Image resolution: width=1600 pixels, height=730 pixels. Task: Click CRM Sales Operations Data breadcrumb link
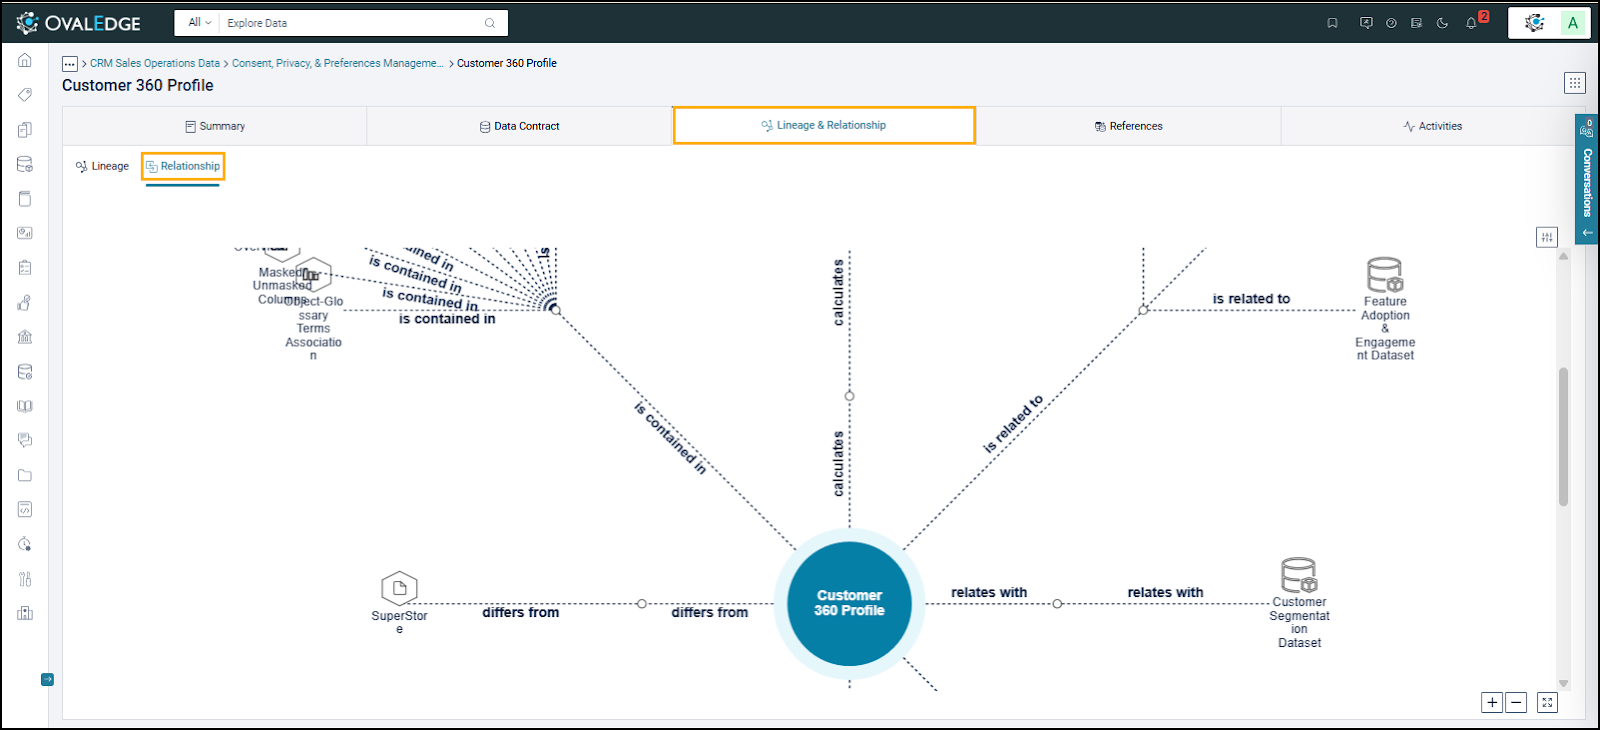pos(154,63)
